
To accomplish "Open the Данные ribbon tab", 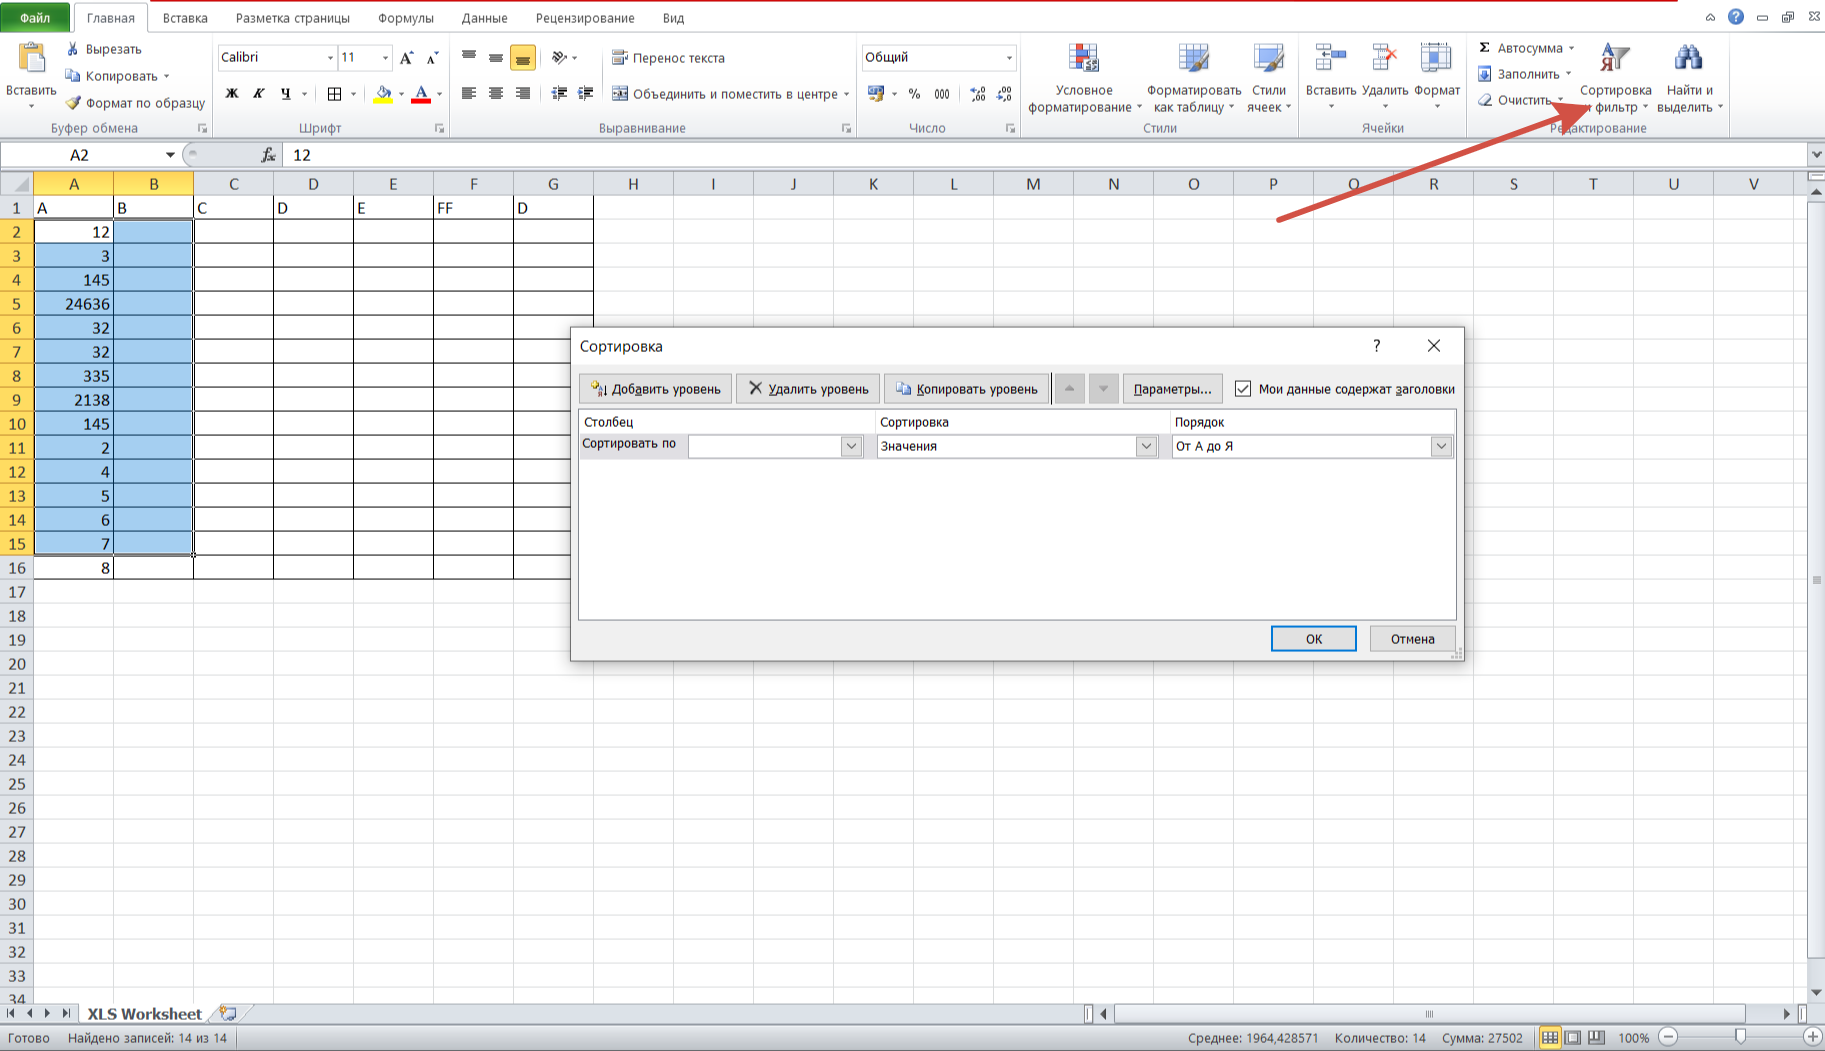I will pos(484,18).
